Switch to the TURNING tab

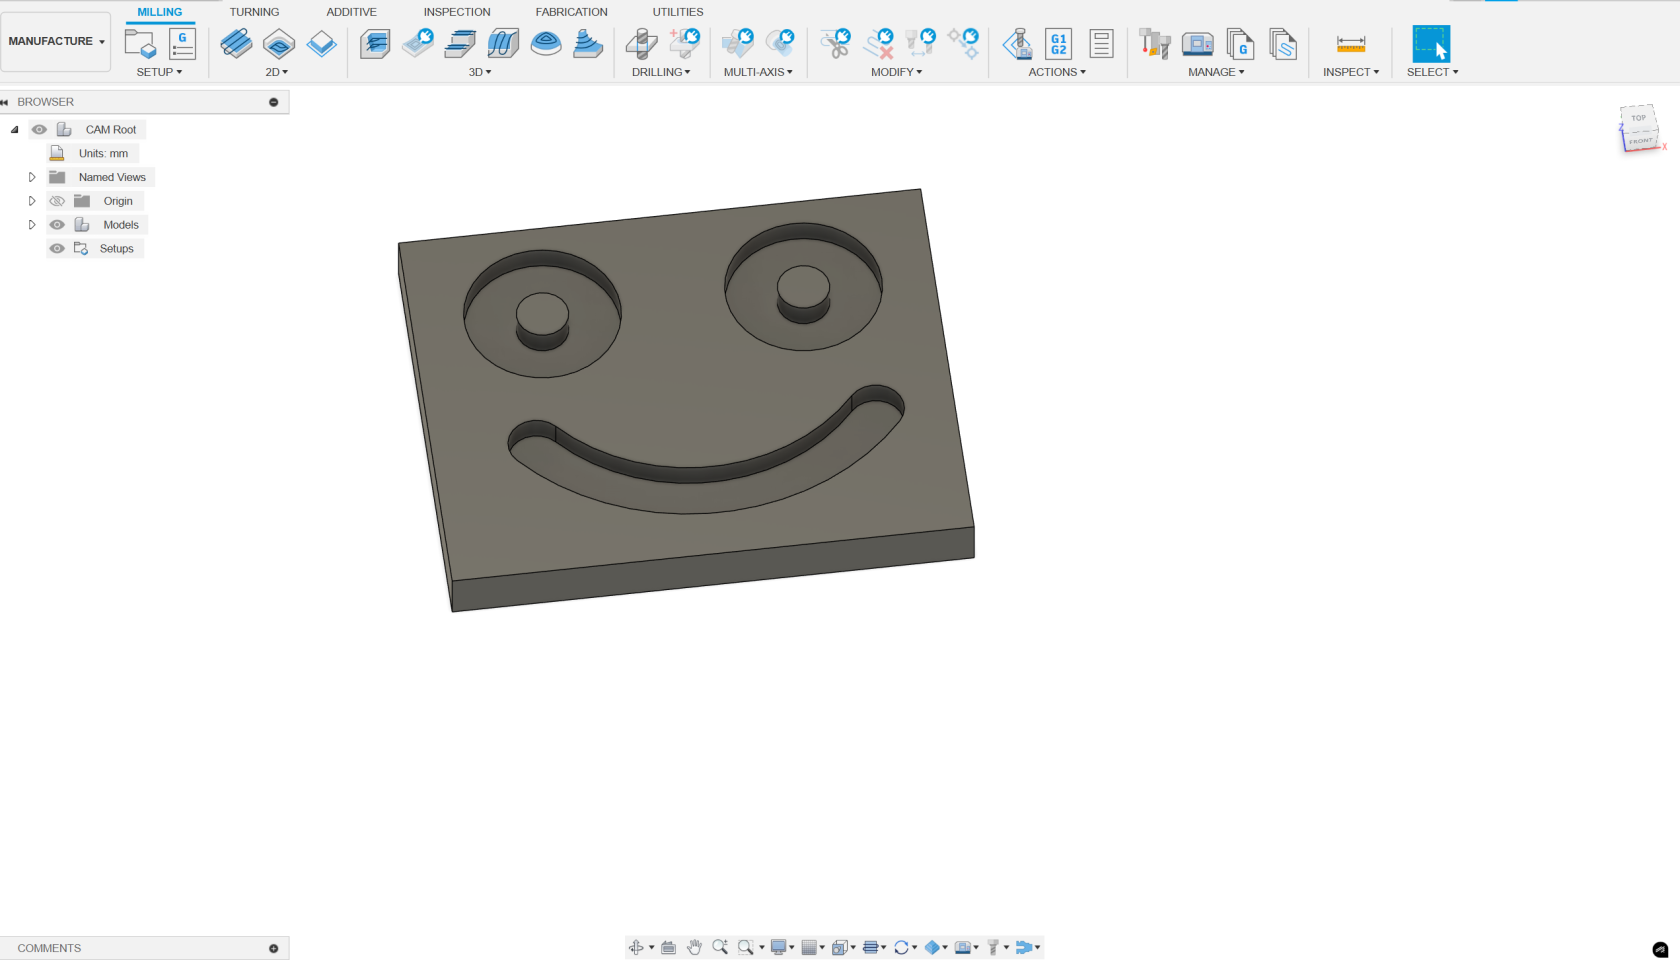point(254,12)
